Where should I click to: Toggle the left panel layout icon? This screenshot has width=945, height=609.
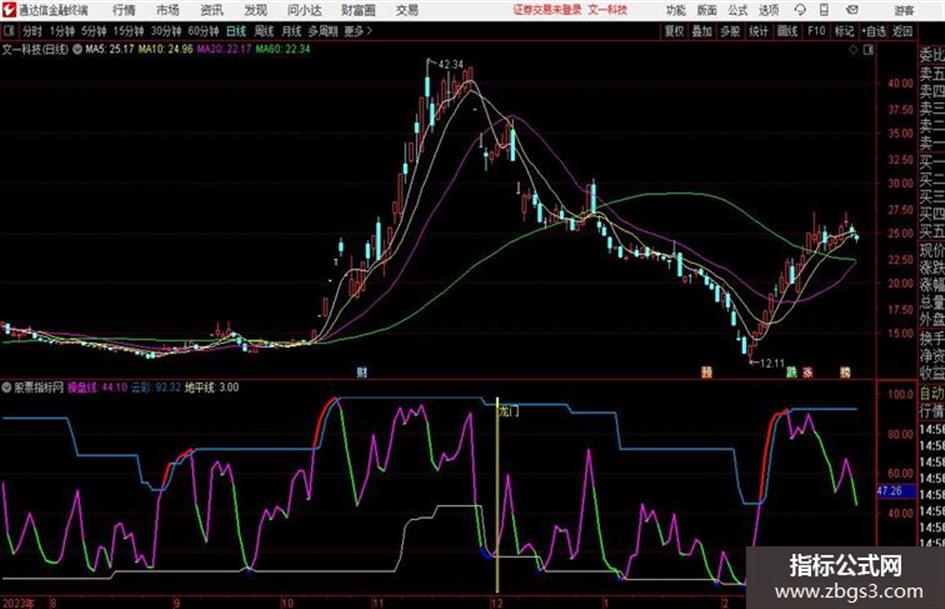coord(8,31)
